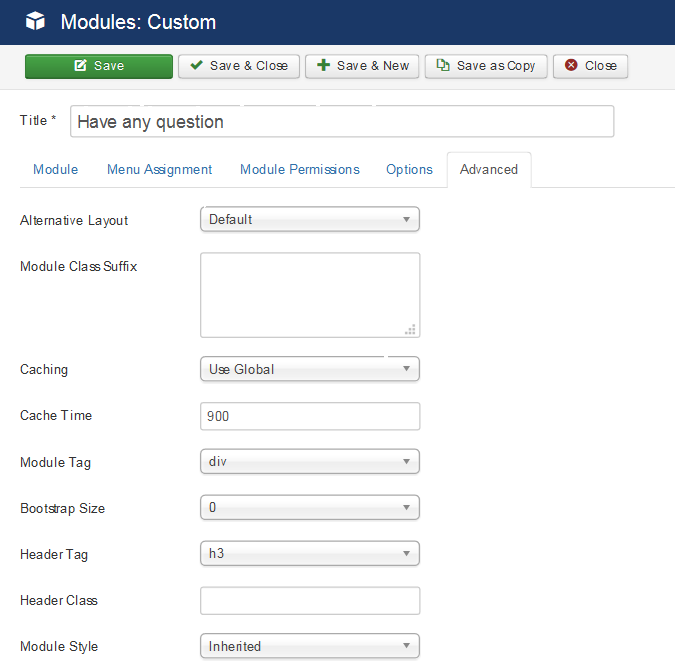
Task: Click the copy icon on Save as Copy
Action: (x=443, y=65)
